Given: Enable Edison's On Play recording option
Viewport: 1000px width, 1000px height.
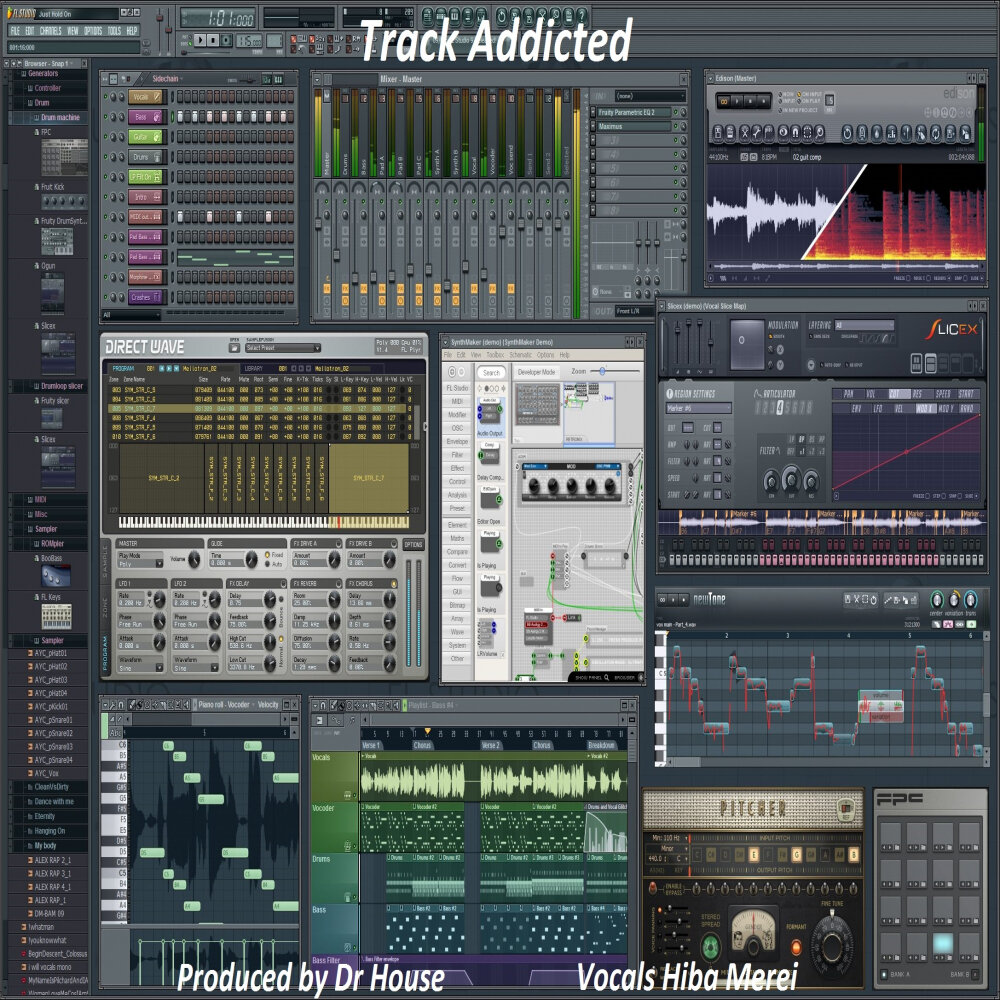Looking at the screenshot, I should tap(800, 102).
